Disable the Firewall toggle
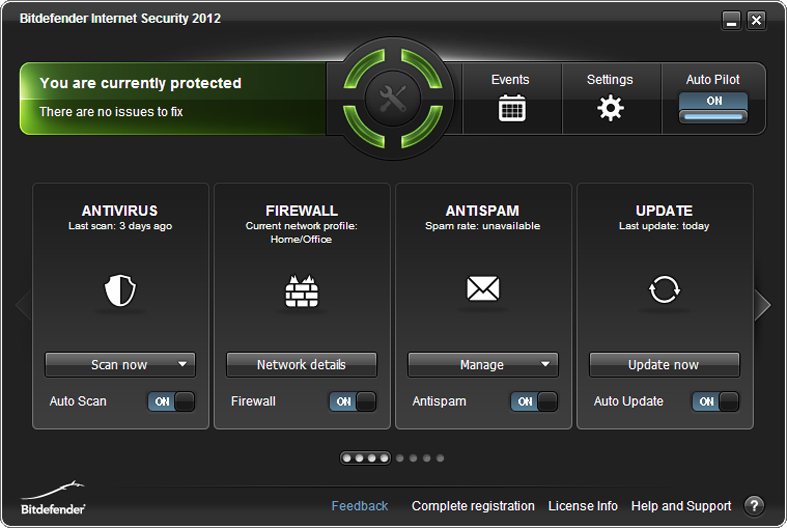 (x=352, y=401)
